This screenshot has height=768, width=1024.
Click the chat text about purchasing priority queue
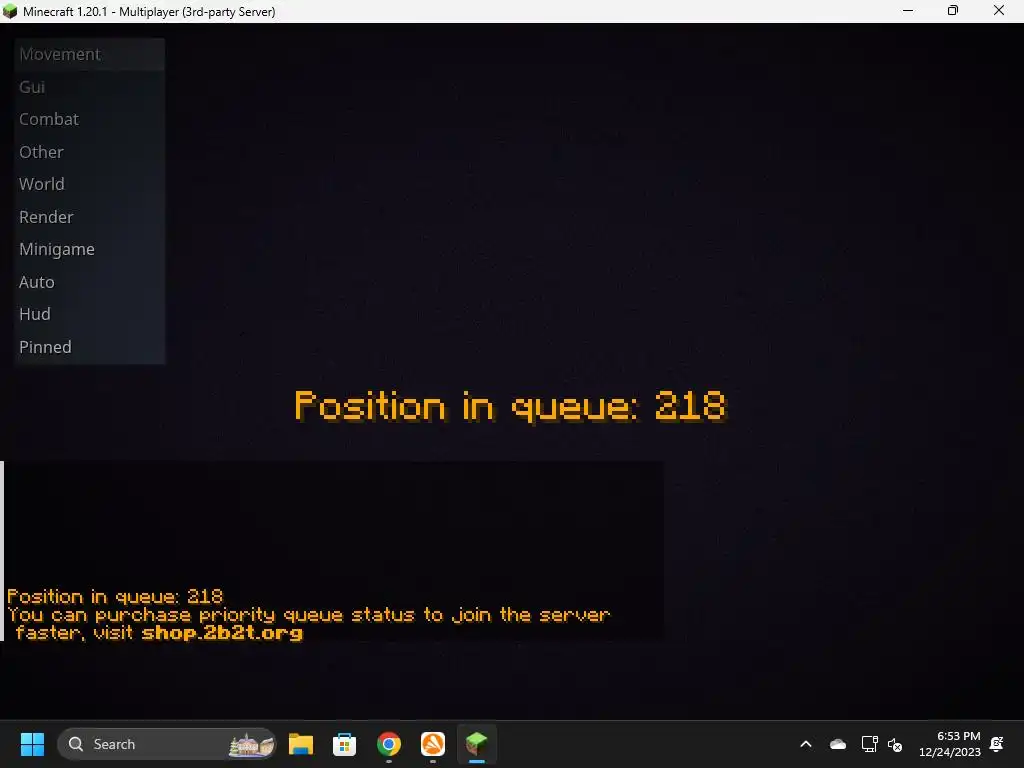click(x=308, y=624)
